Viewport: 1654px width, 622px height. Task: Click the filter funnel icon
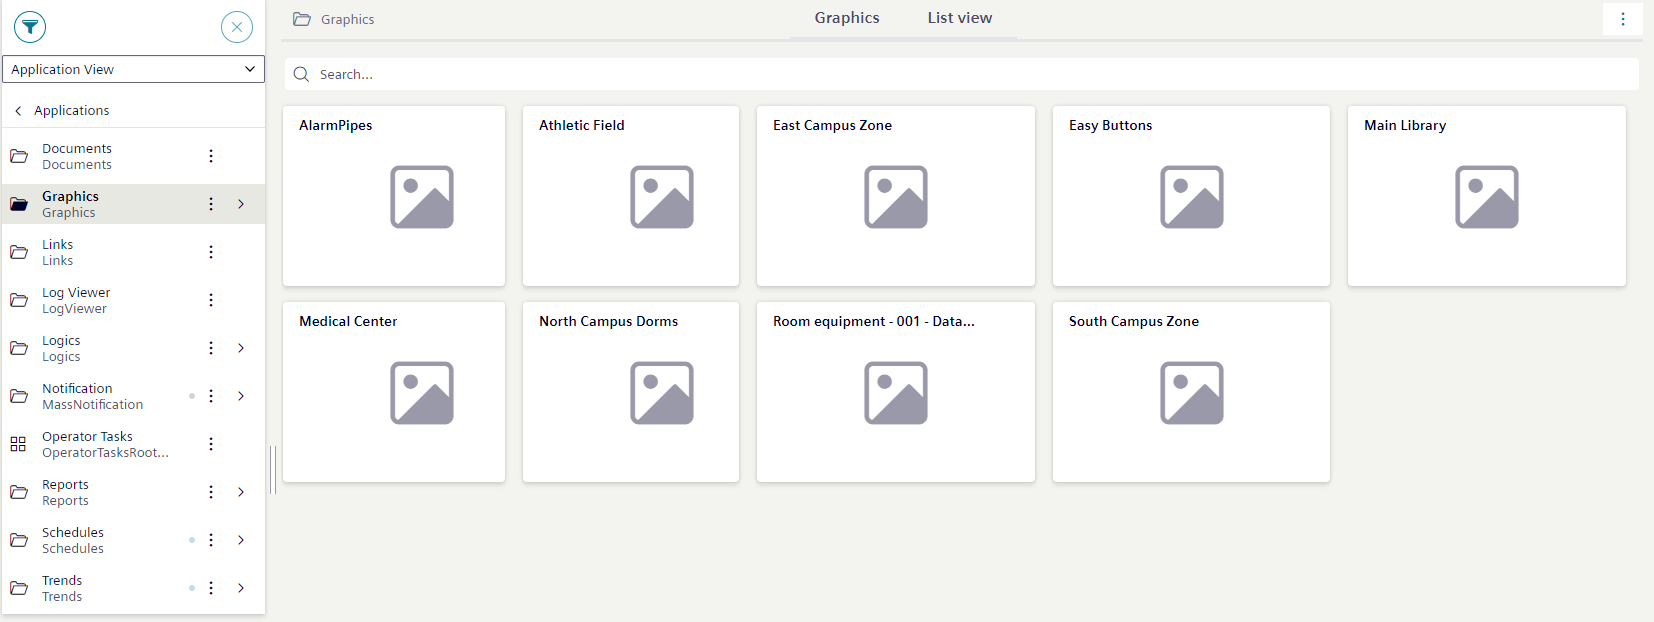(x=30, y=27)
